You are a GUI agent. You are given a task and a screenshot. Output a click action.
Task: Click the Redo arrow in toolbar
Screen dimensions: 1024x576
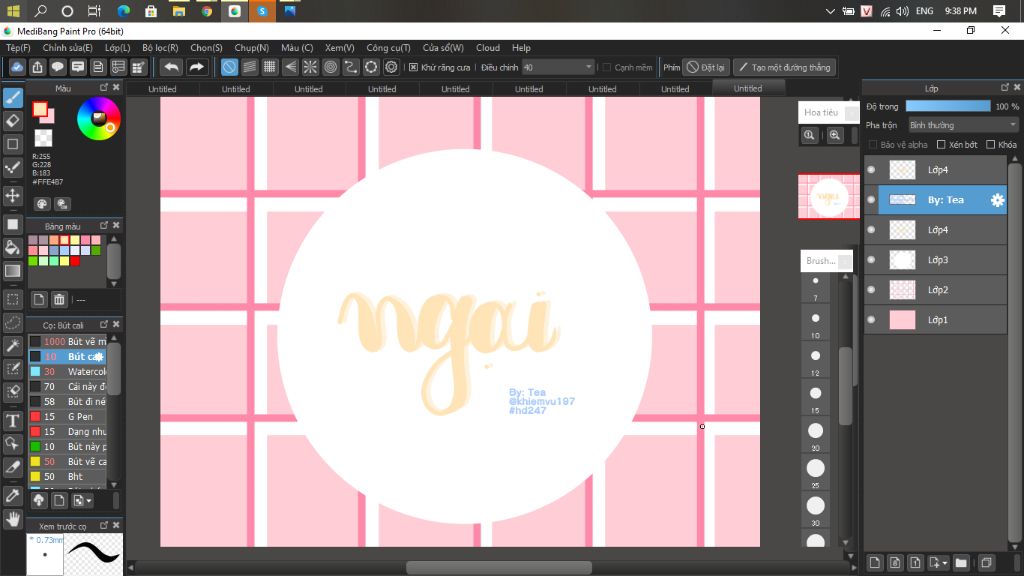[x=197, y=67]
